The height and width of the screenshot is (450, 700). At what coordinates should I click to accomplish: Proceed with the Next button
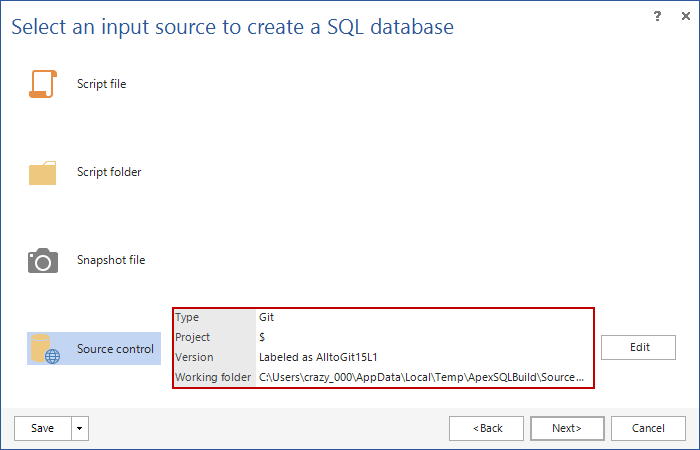pos(567,428)
